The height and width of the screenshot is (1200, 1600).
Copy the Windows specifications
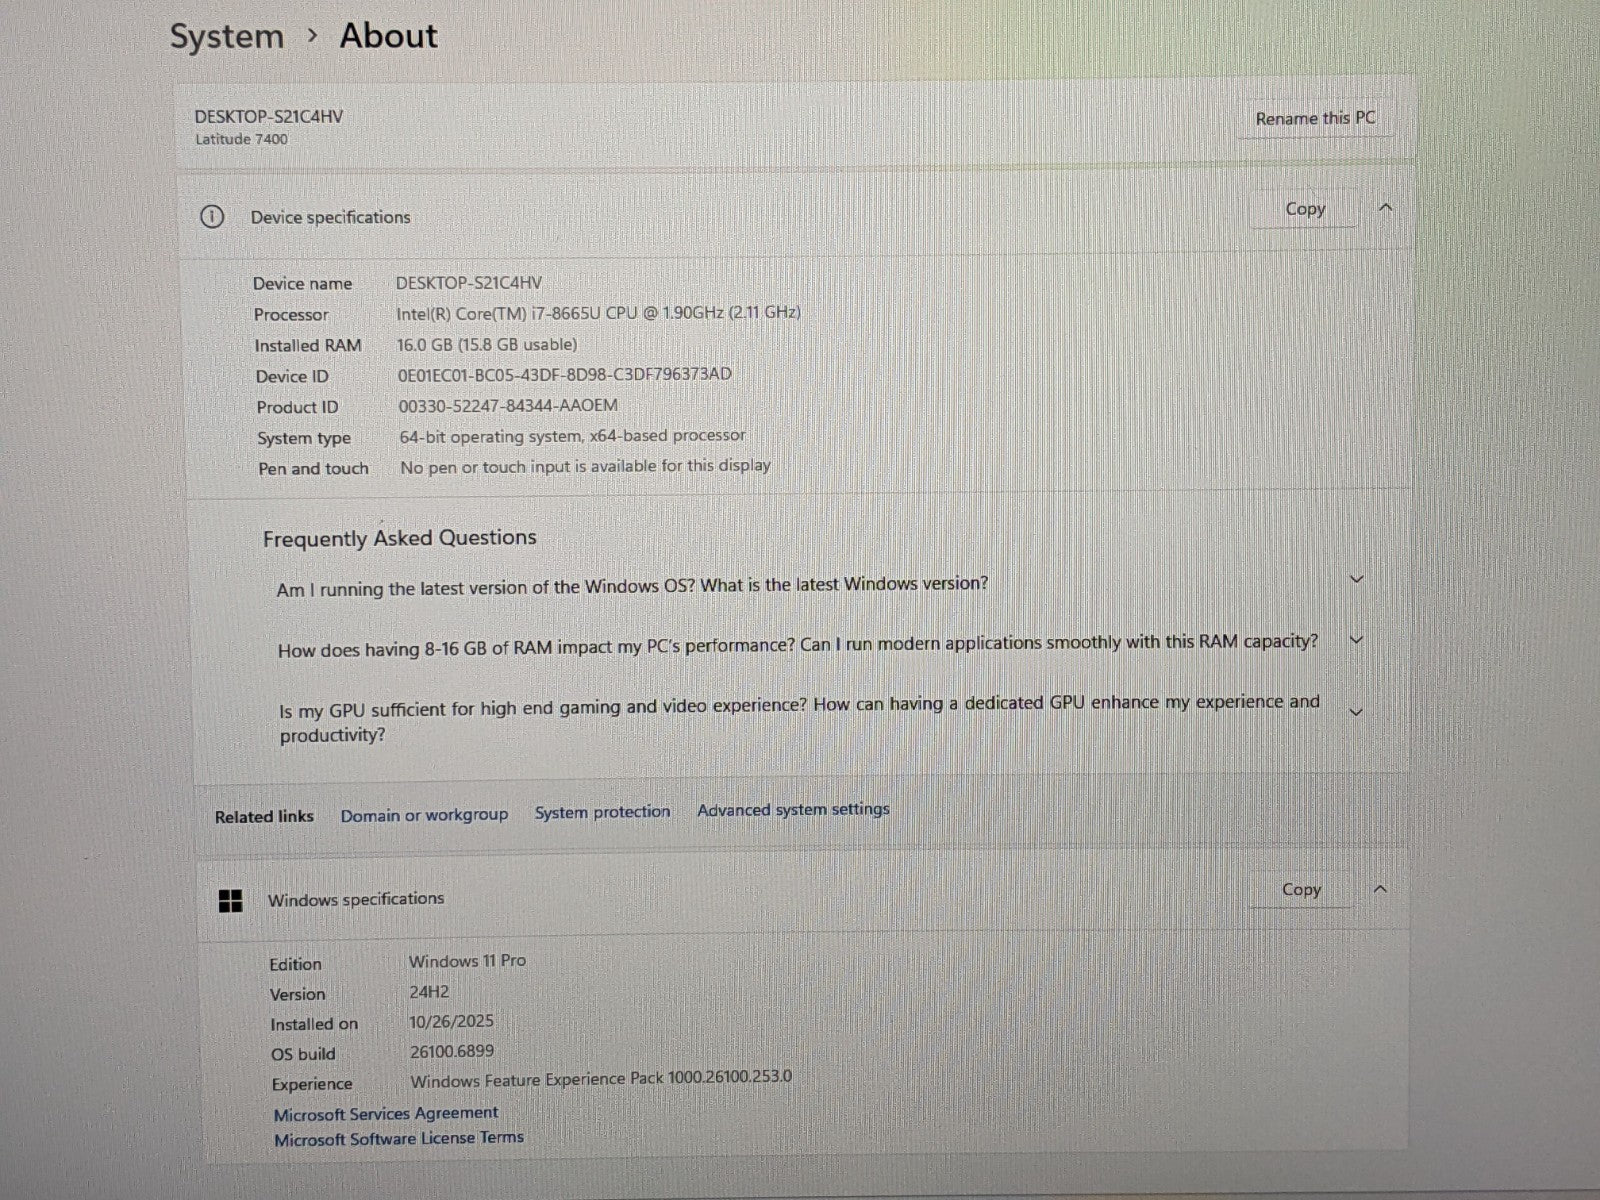1301,890
